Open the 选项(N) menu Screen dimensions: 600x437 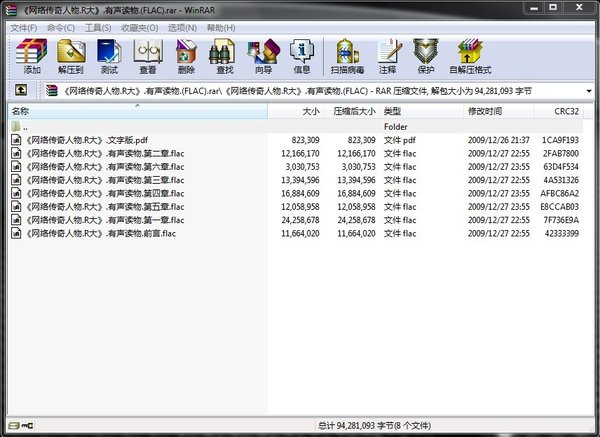pos(182,28)
